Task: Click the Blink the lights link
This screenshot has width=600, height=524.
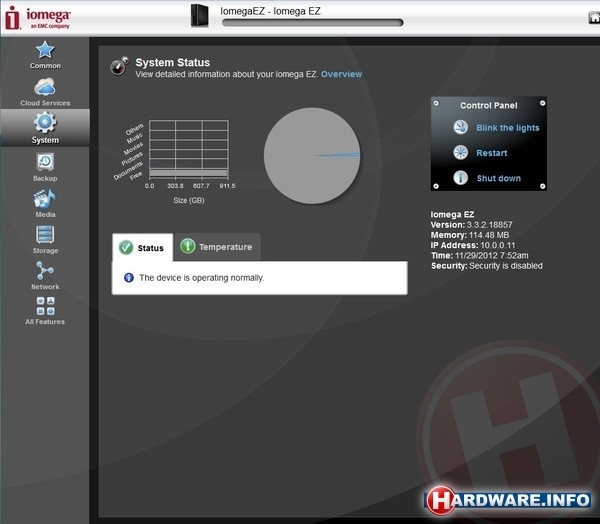Action: [508, 128]
